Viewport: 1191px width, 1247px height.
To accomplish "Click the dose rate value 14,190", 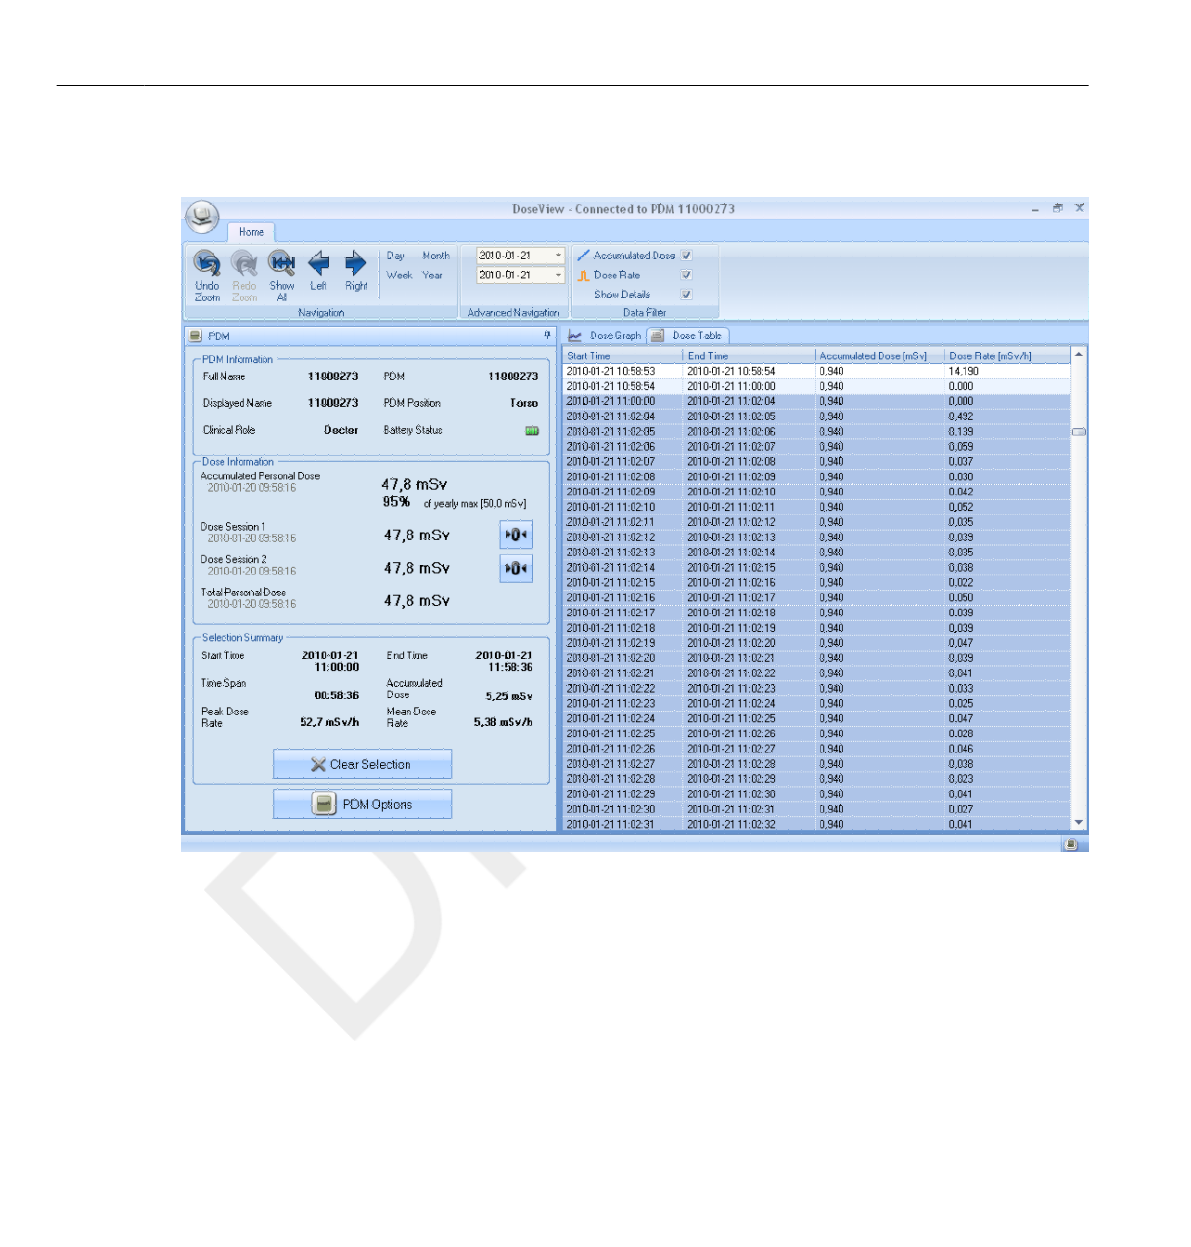I will coord(964,371).
